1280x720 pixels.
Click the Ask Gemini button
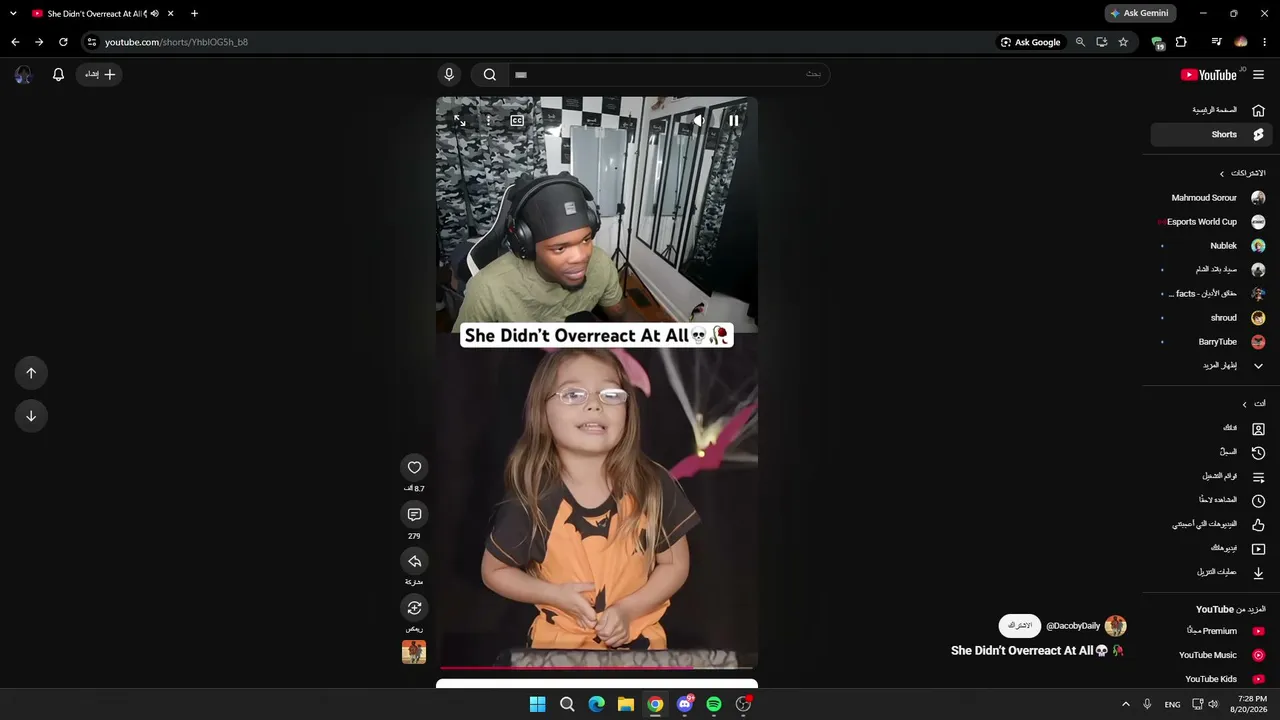coord(1140,13)
